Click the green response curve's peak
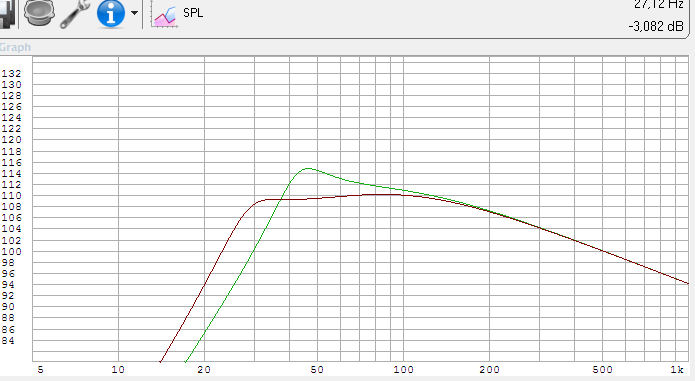This screenshot has height=381, width=695. click(308, 168)
